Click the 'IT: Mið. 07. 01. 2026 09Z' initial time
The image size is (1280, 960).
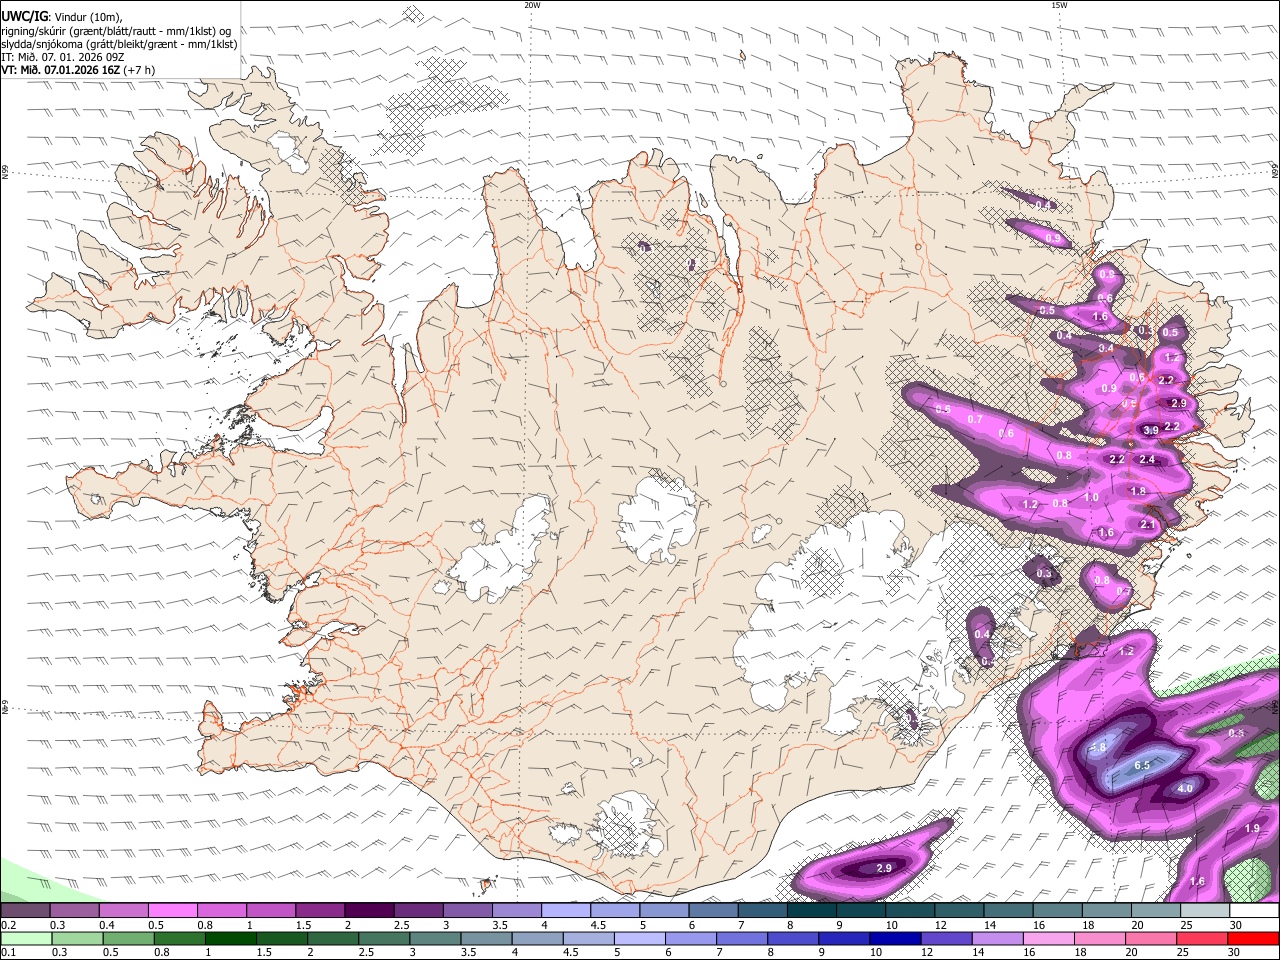(x=62, y=57)
